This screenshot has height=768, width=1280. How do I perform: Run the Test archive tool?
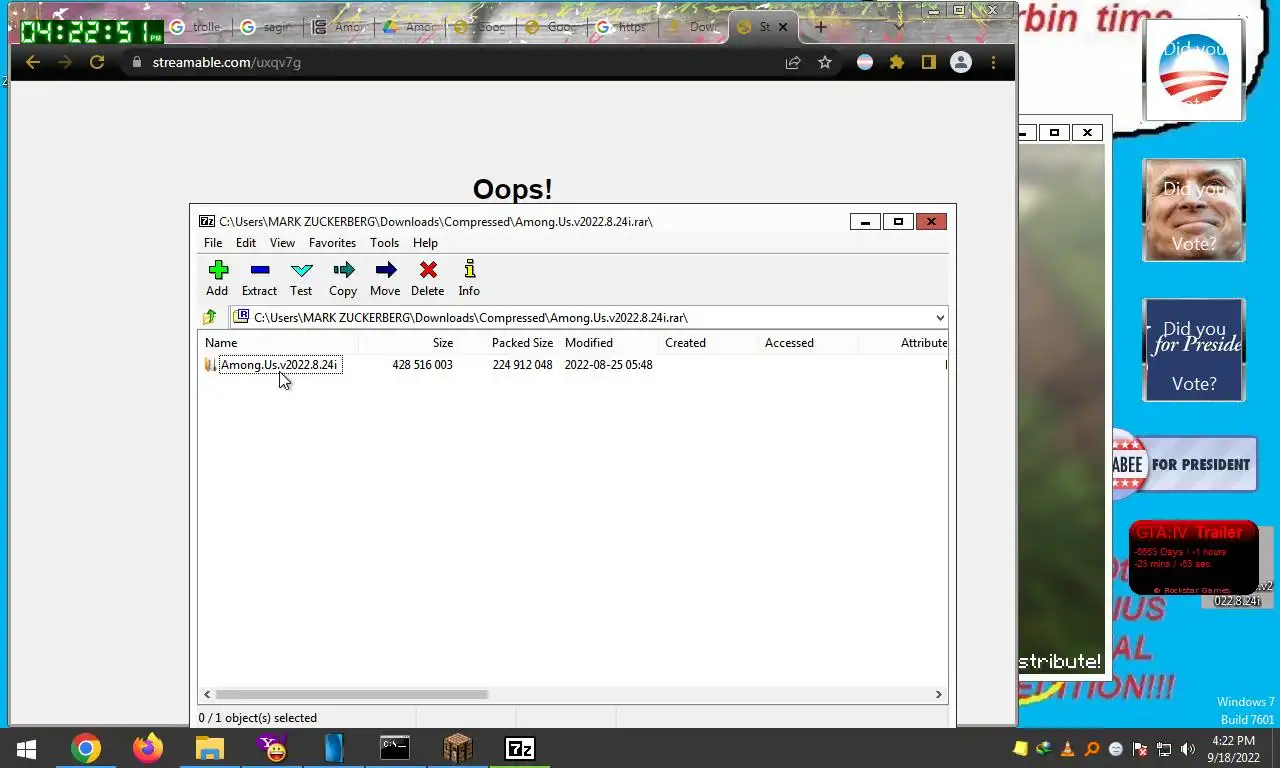[x=301, y=278]
